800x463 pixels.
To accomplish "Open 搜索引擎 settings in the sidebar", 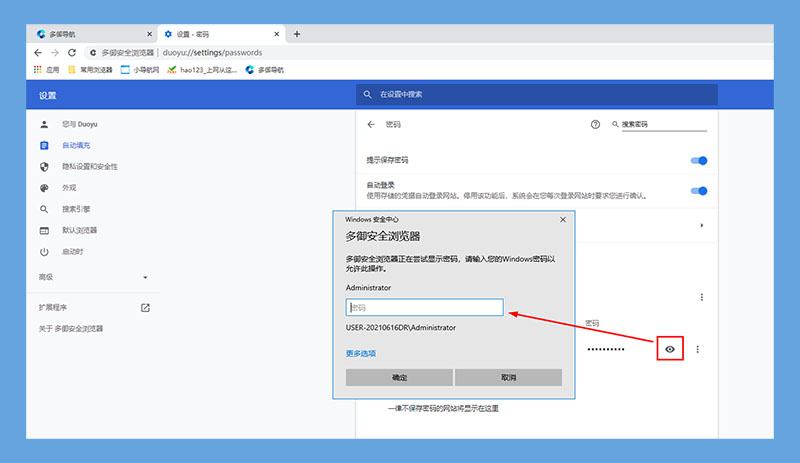I will 76,209.
